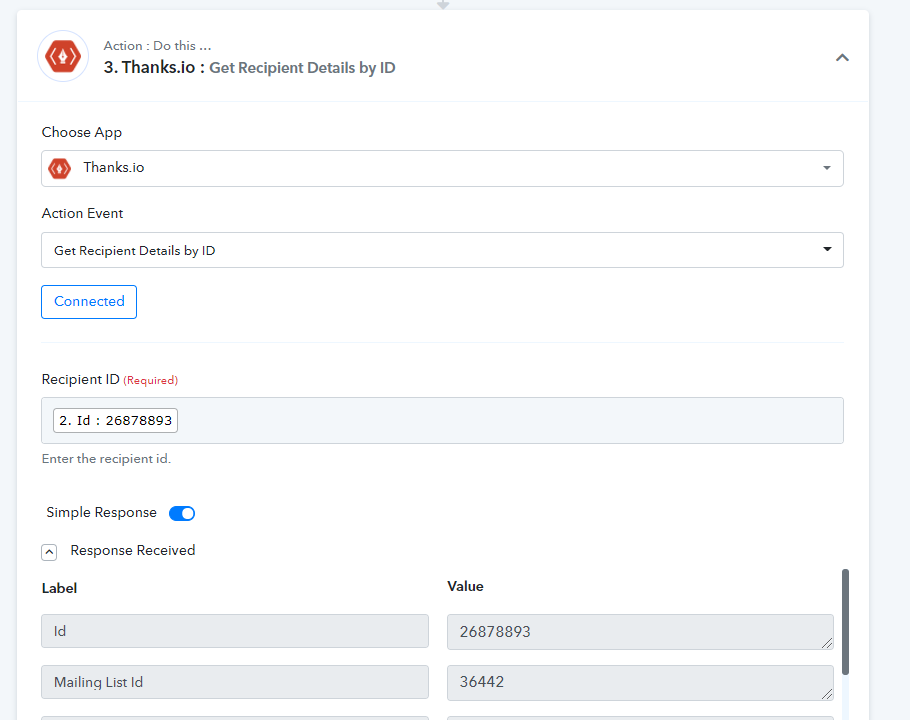Click the Id value box showing 26878893
Image resolution: width=910 pixels, height=720 pixels.
(x=640, y=632)
